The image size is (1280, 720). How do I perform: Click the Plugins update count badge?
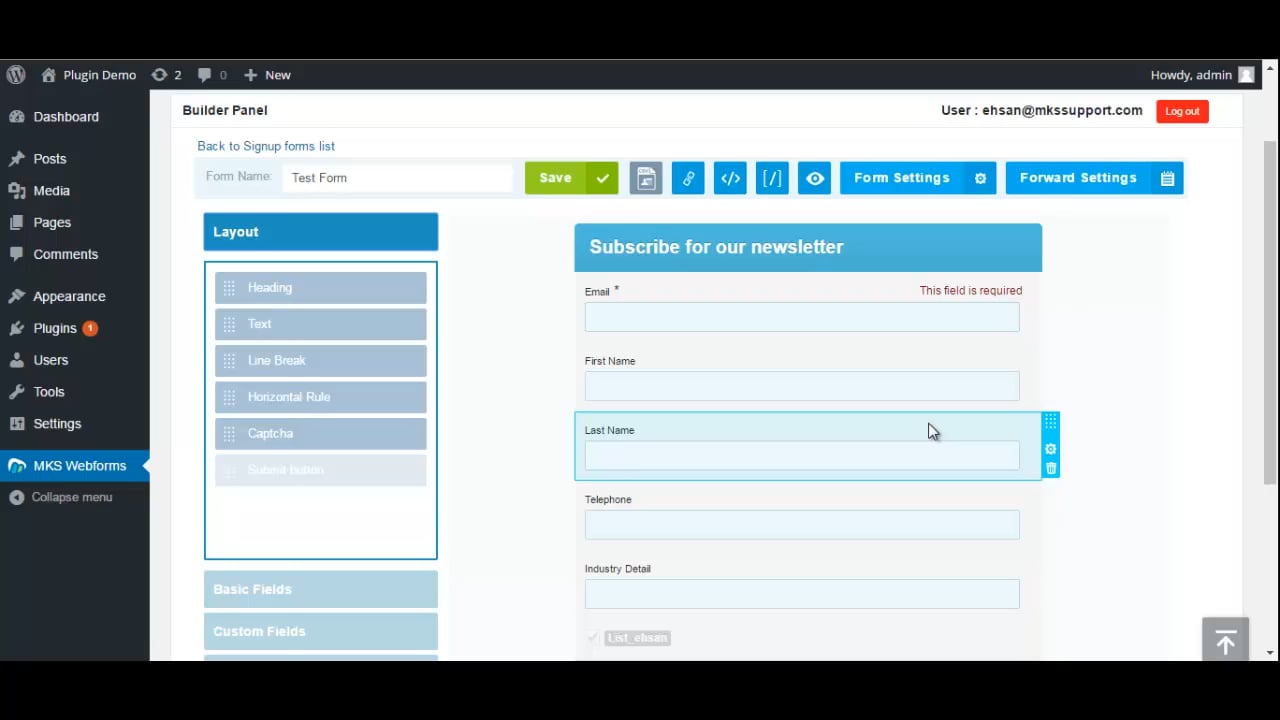90,329
